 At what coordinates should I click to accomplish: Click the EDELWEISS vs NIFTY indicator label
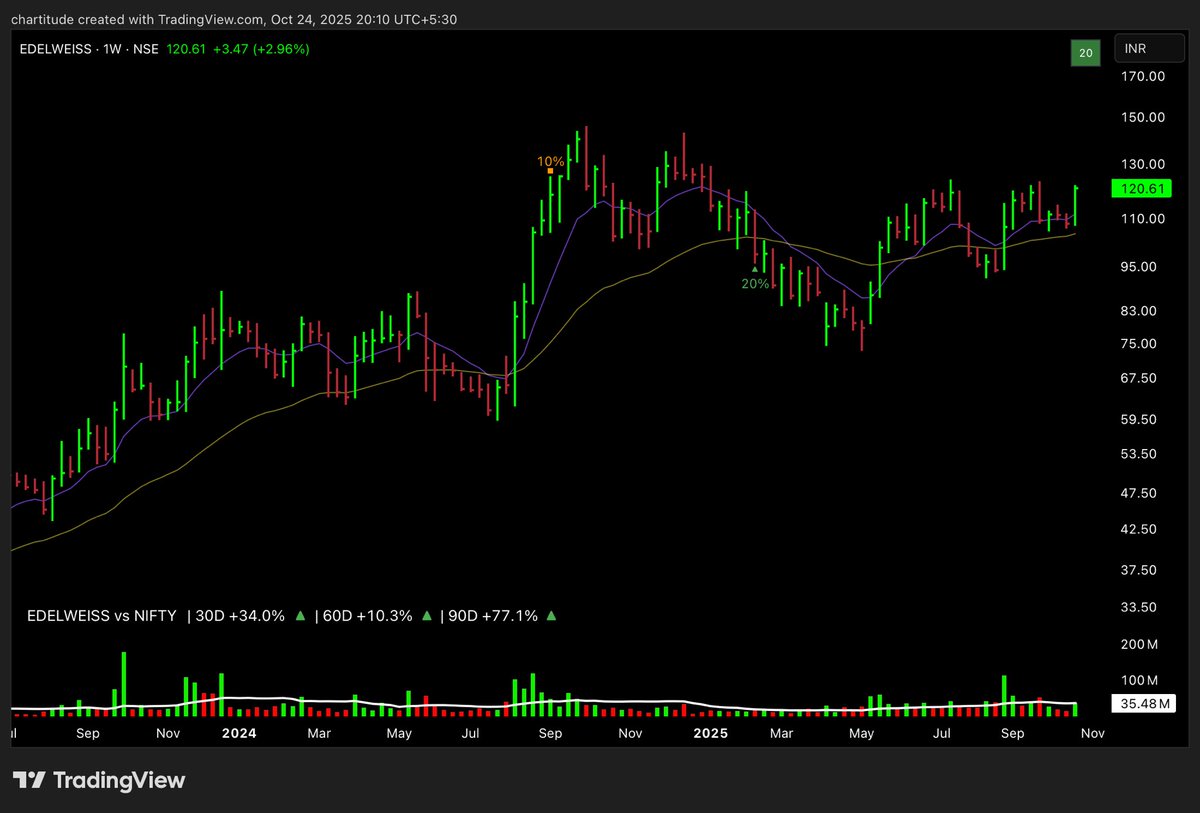pos(101,616)
